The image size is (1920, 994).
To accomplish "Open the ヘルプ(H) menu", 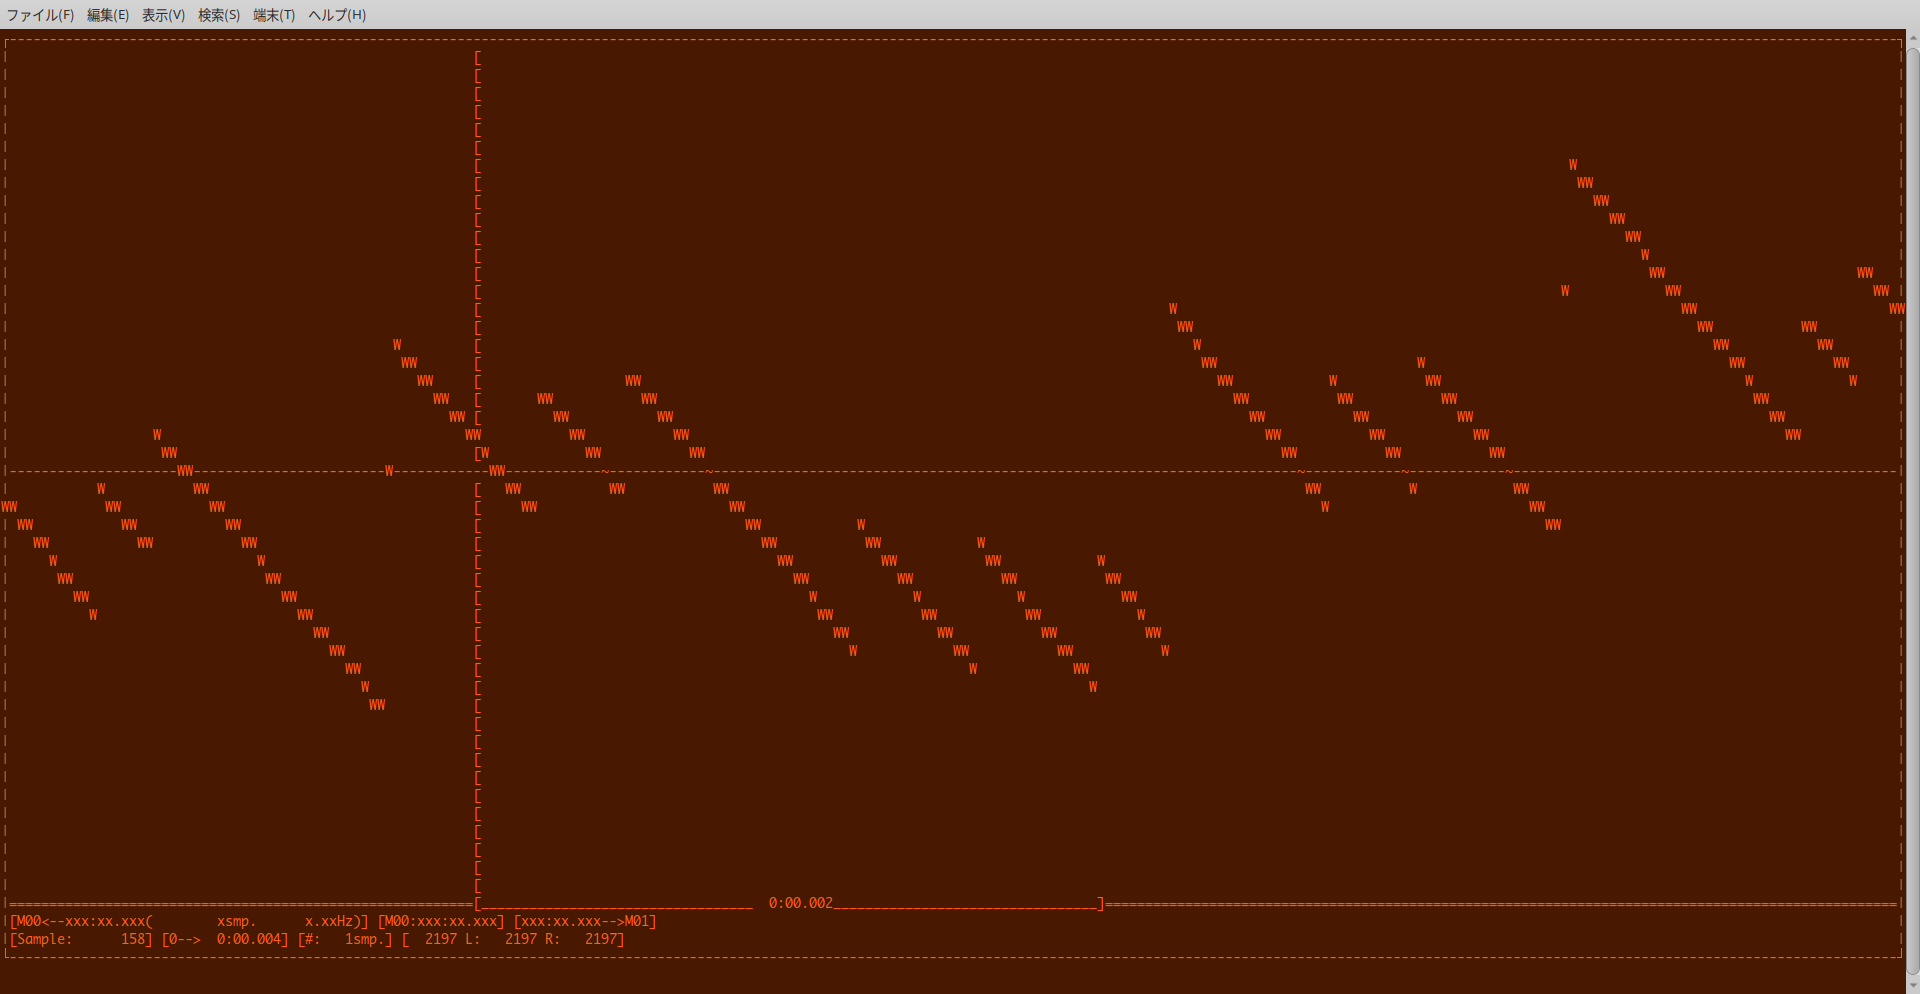I will [x=337, y=15].
